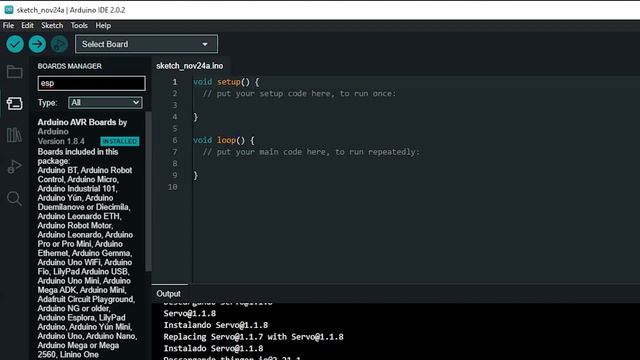
Task: Click the BOARDS MANAGER panel heading
Action: [70, 66]
